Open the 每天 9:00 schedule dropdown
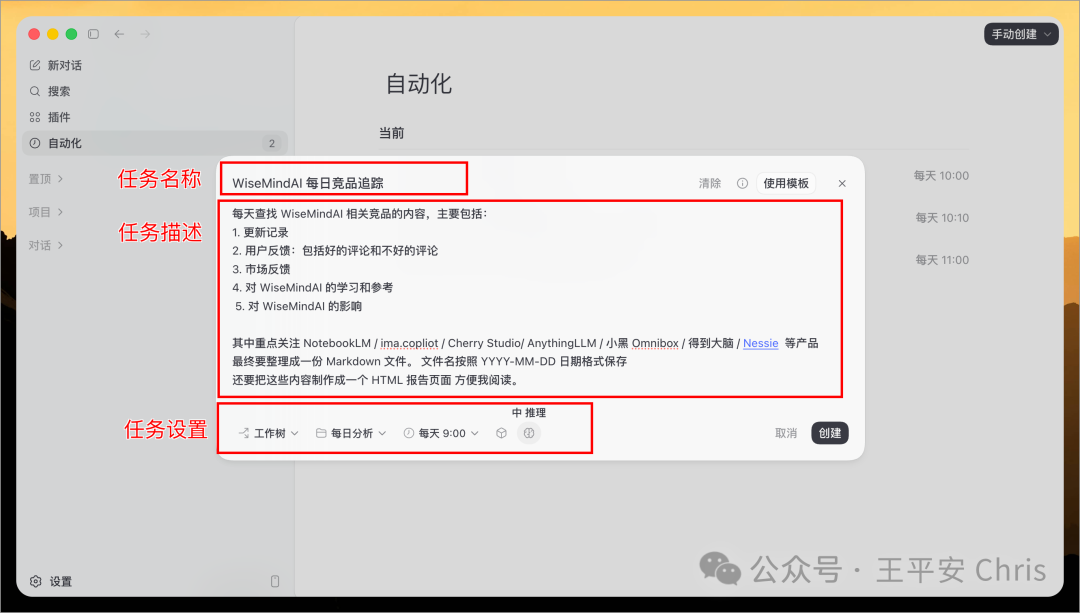1080x613 pixels. [441, 433]
